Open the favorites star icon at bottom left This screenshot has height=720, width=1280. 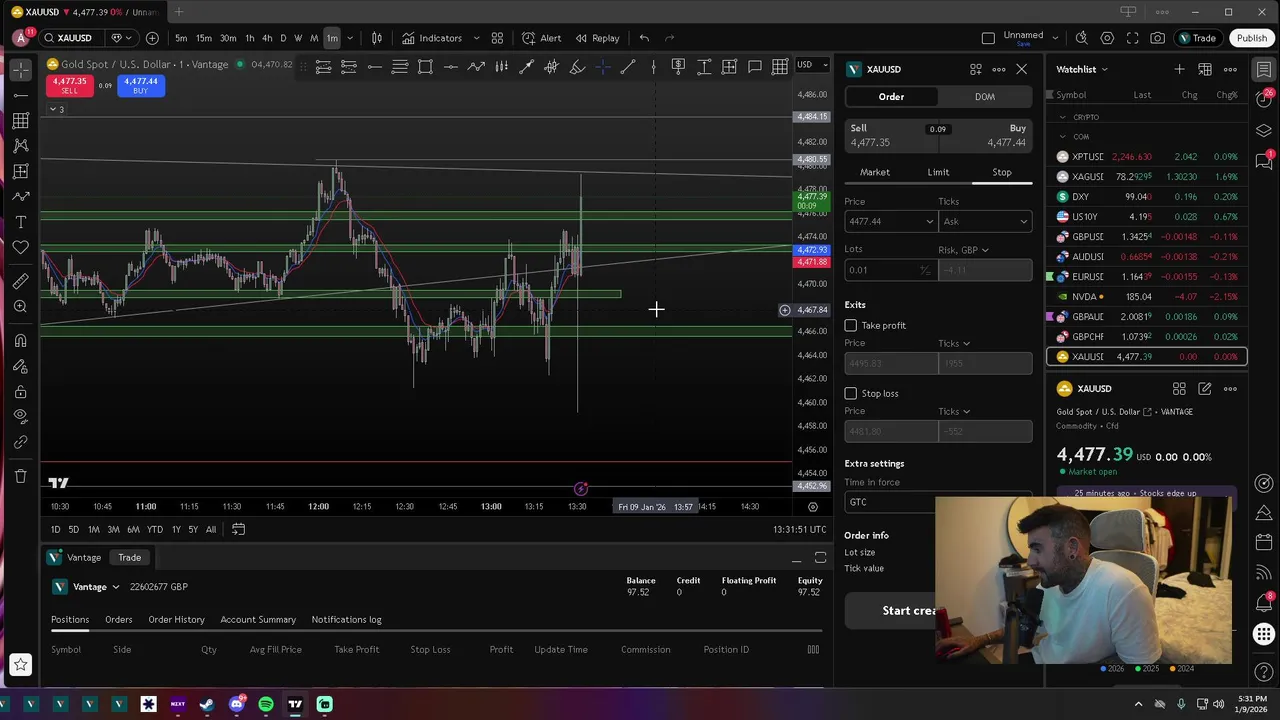[20, 664]
